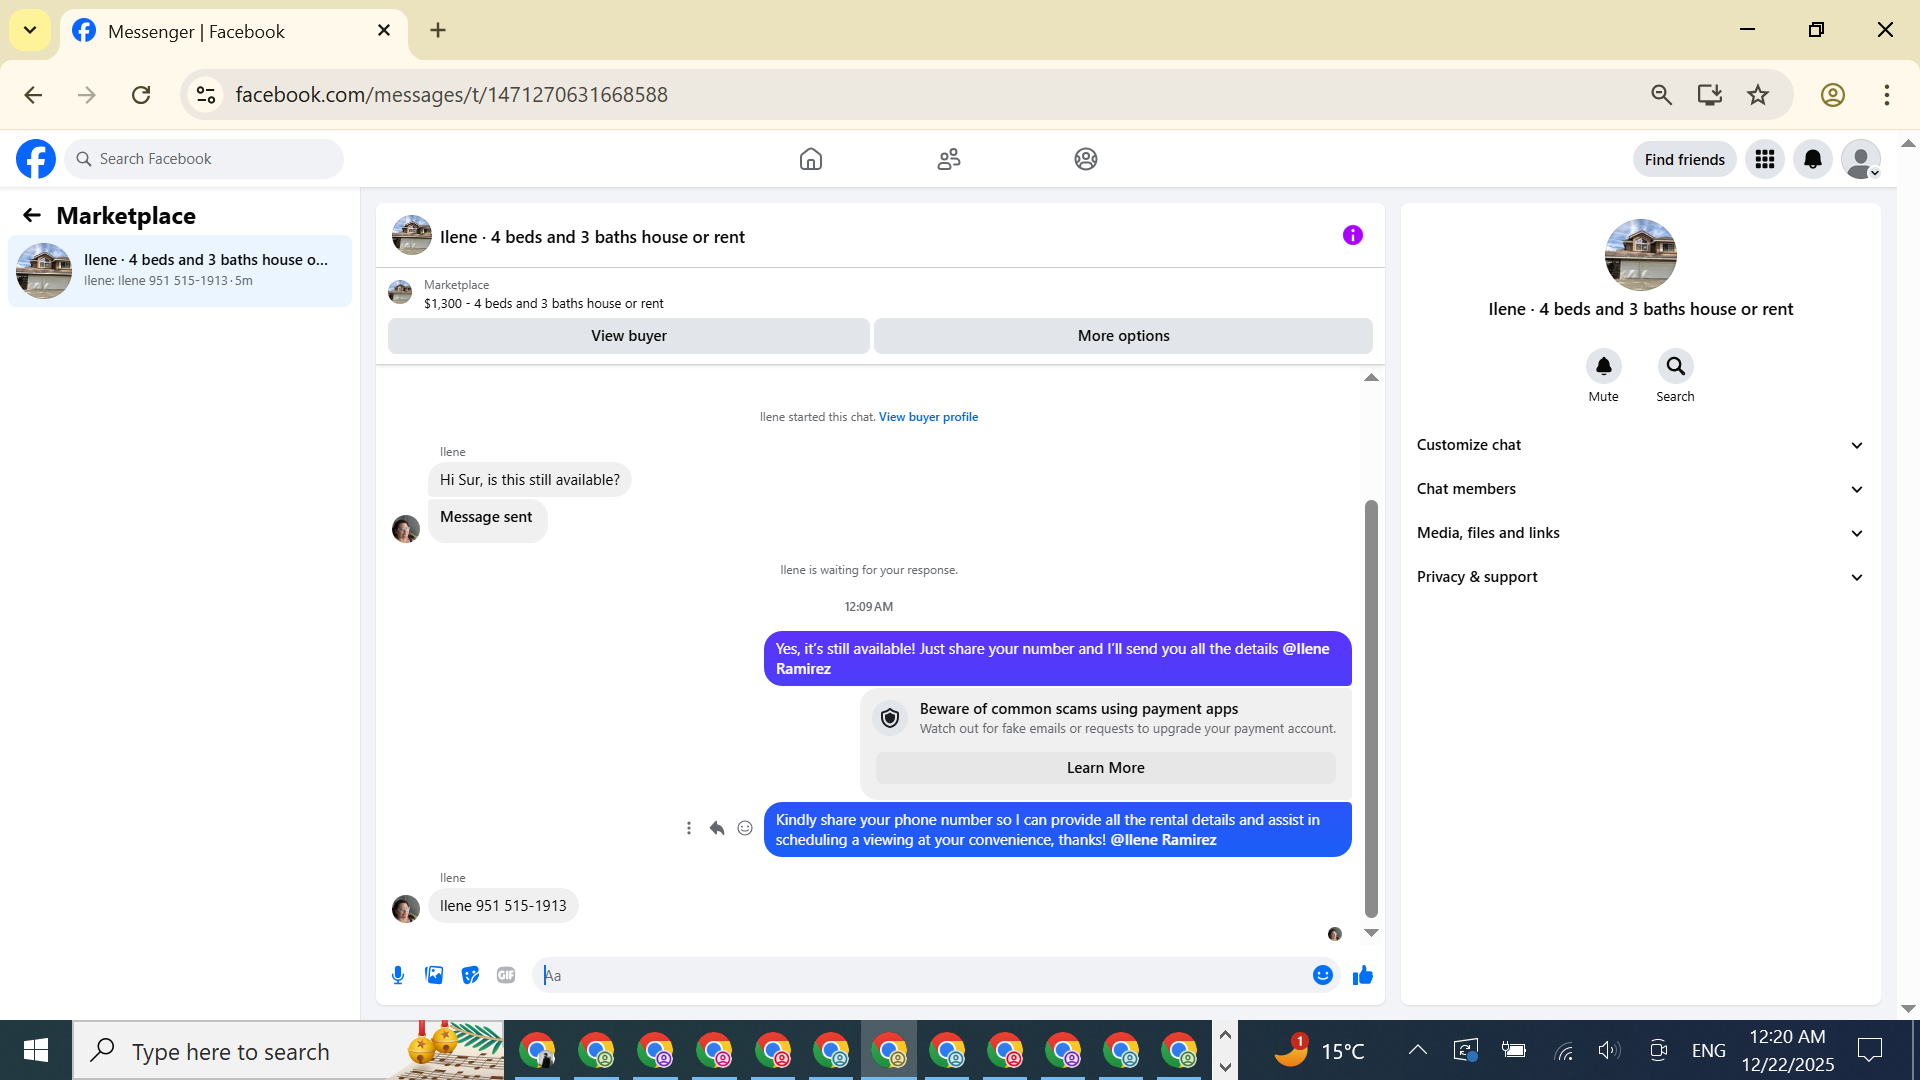Open the Groups icon in top navigation
Image resolution: width=1920 pixels, height=1080 pixels.
(1086, 159)
